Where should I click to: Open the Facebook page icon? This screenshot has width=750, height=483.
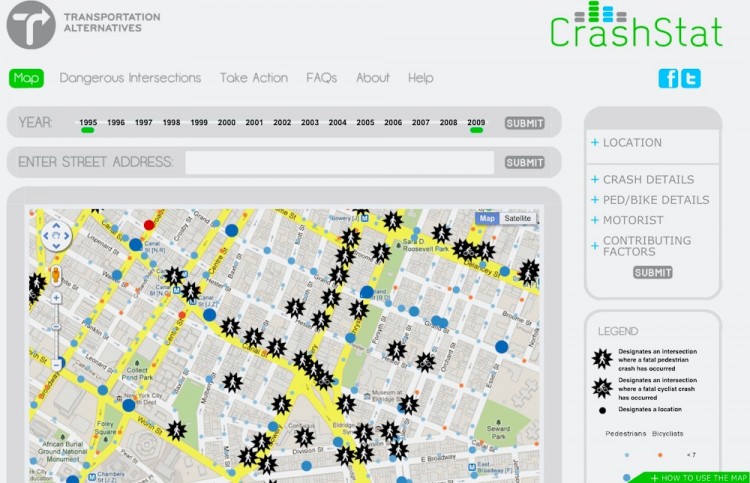pos(668,79)
